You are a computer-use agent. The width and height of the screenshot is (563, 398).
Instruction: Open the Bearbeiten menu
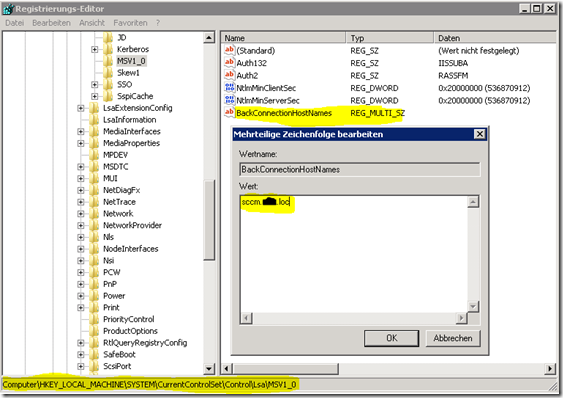click(51, 23)
